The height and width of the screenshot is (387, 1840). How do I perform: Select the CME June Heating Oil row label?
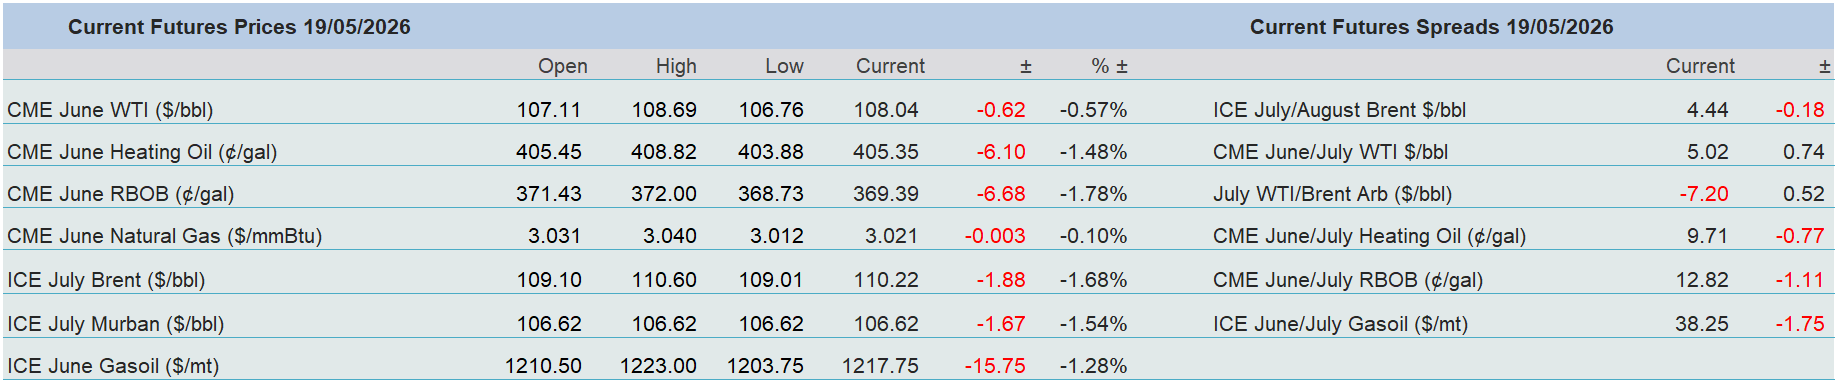(142, 152)
